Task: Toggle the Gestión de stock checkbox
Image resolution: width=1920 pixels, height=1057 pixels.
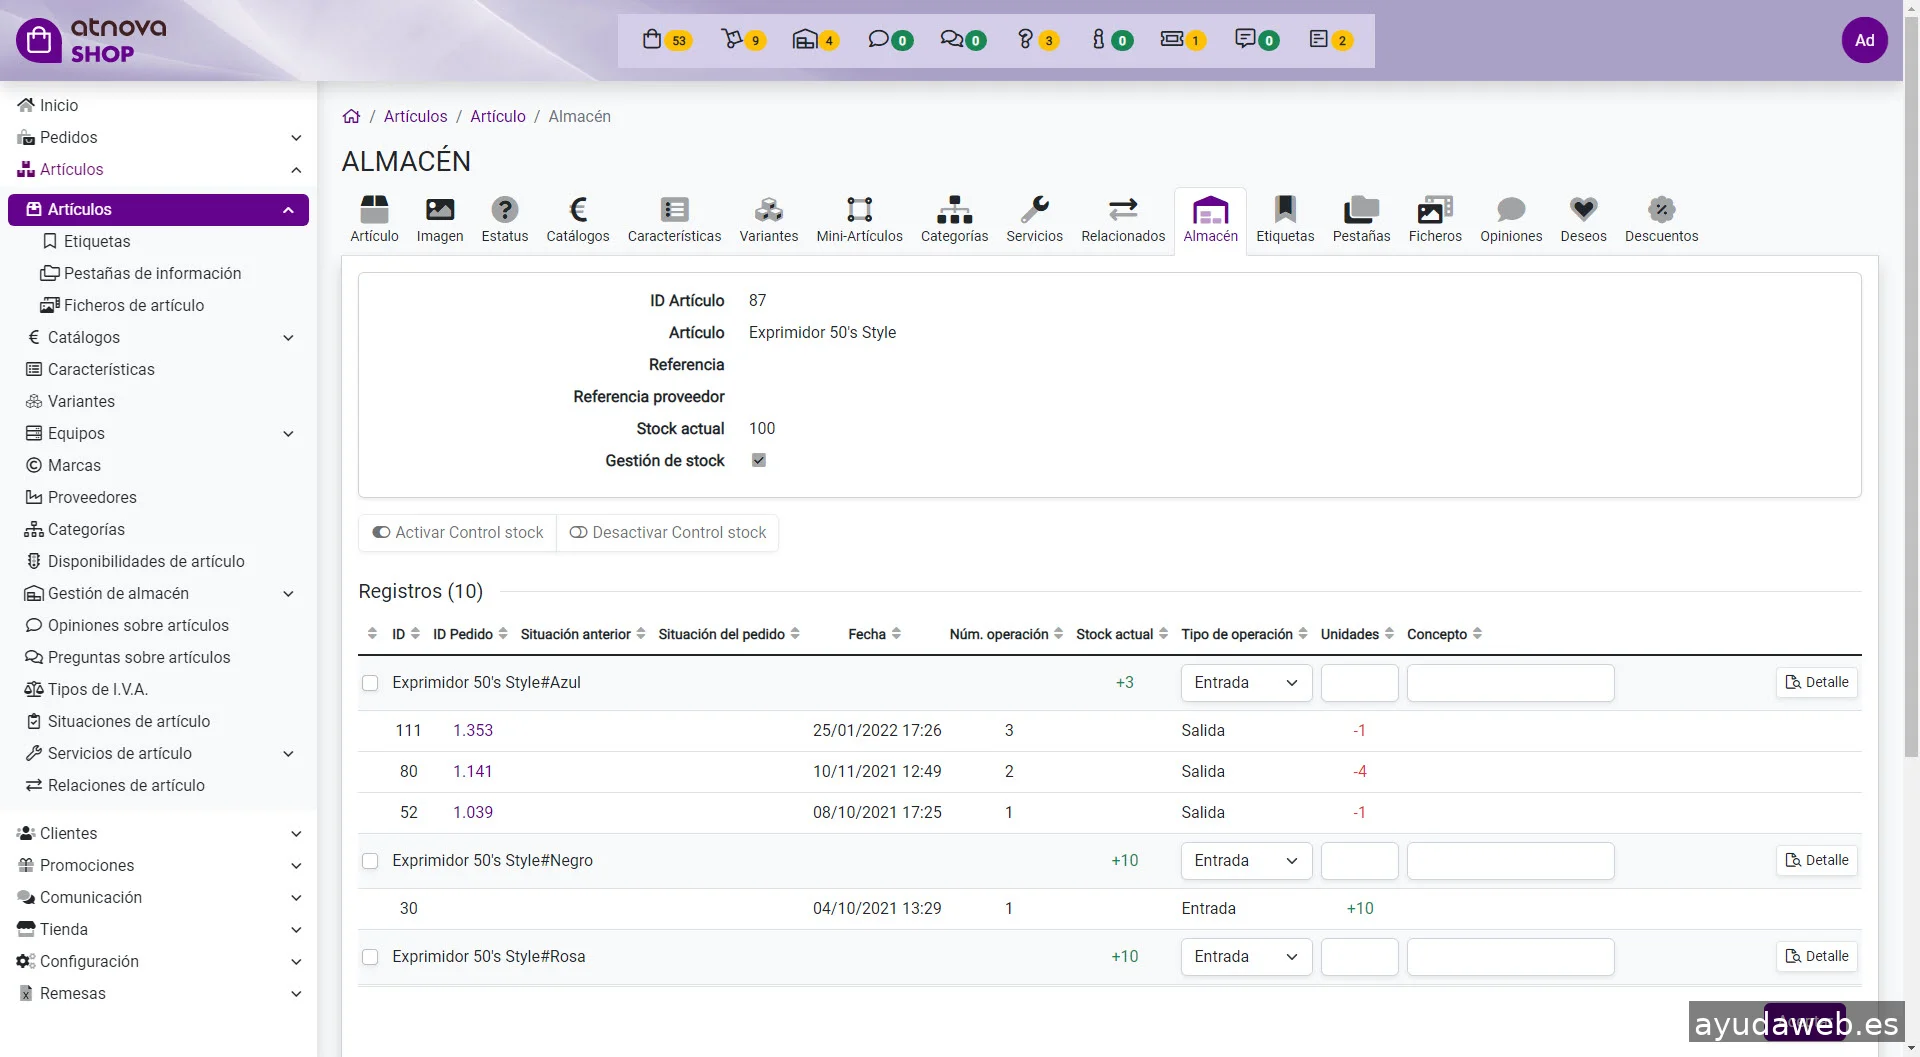Action: pyautogui.click(x=759, y=461)
